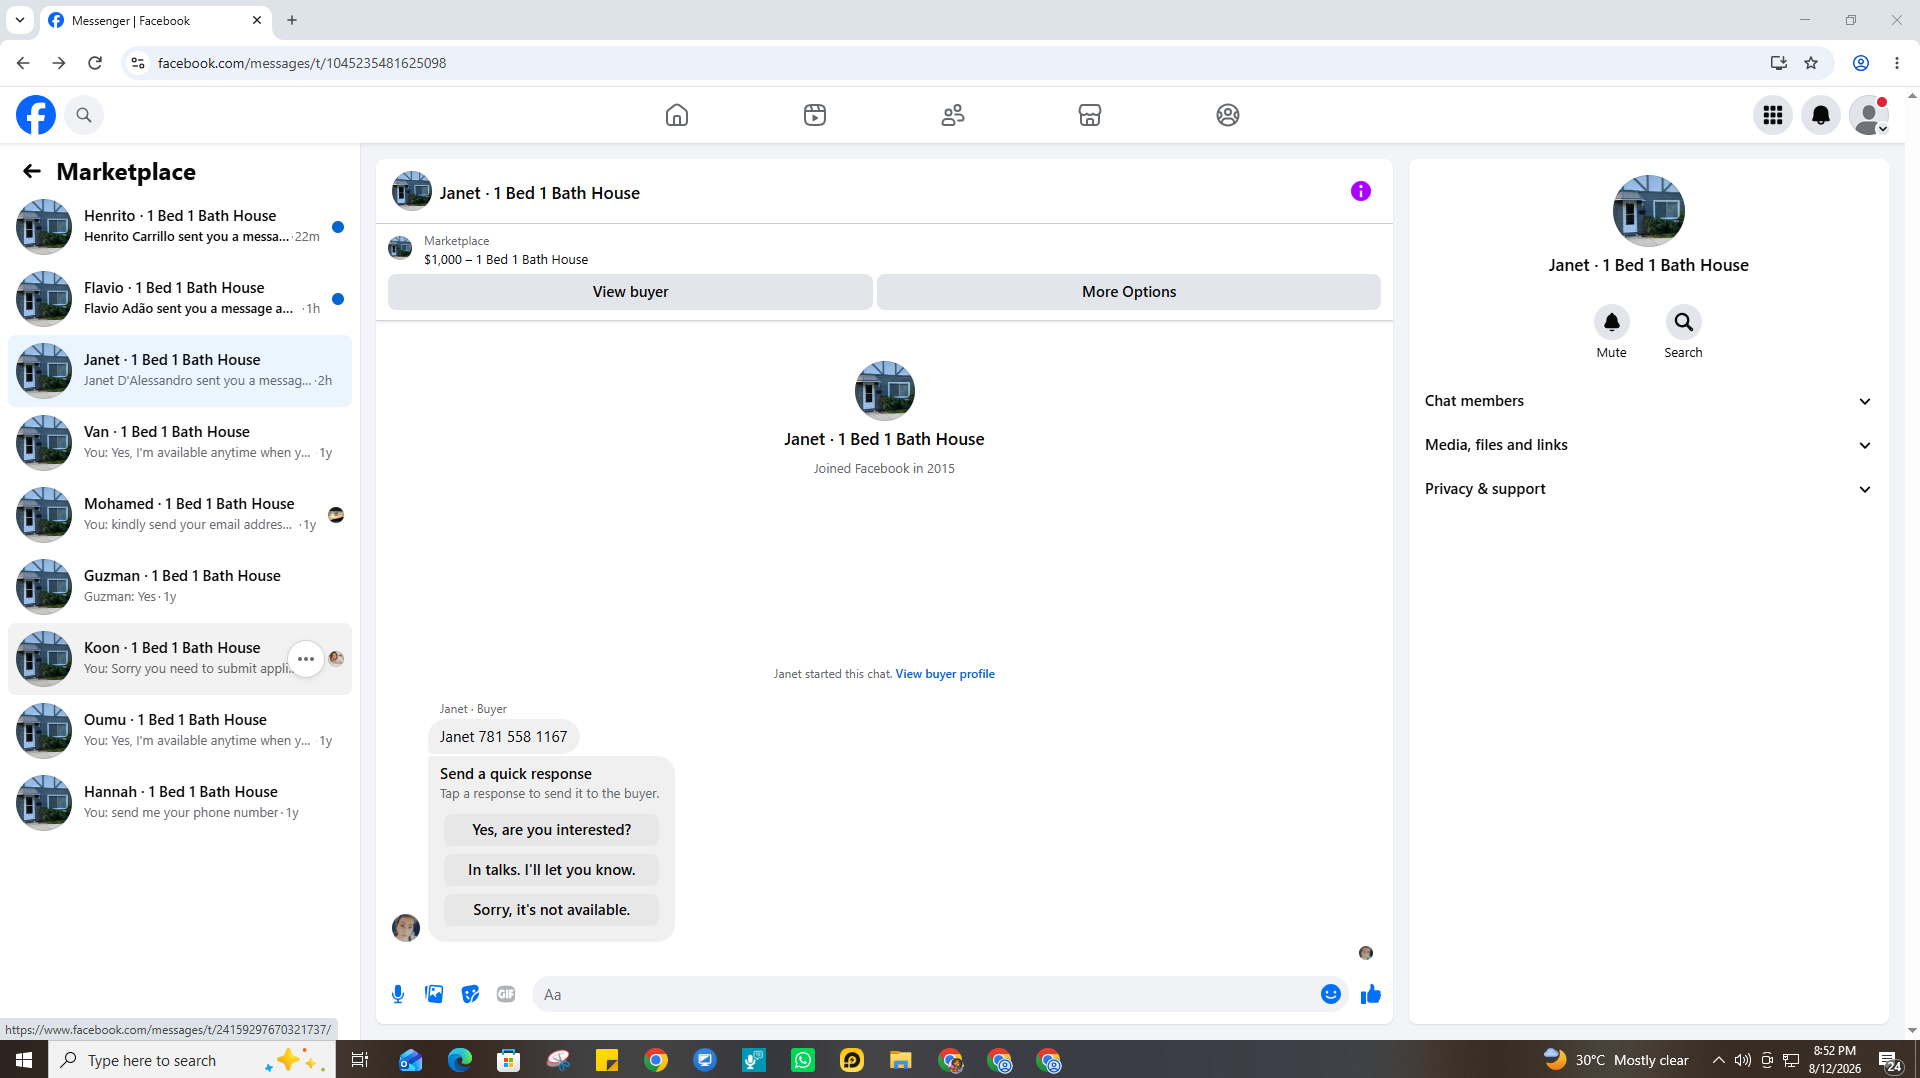Click the Messenger | Facebook browser tab

coord(155,20)
